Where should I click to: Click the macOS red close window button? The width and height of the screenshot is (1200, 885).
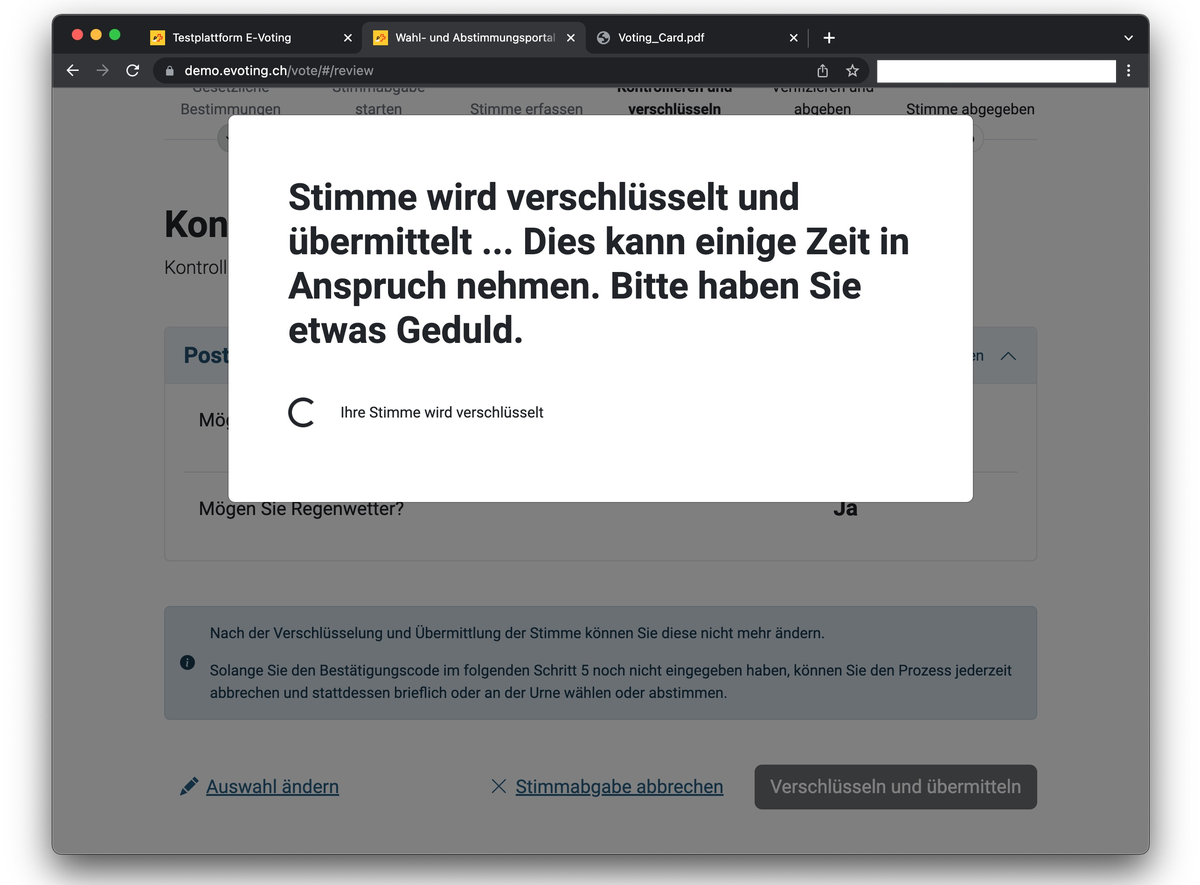click(77, 35)
